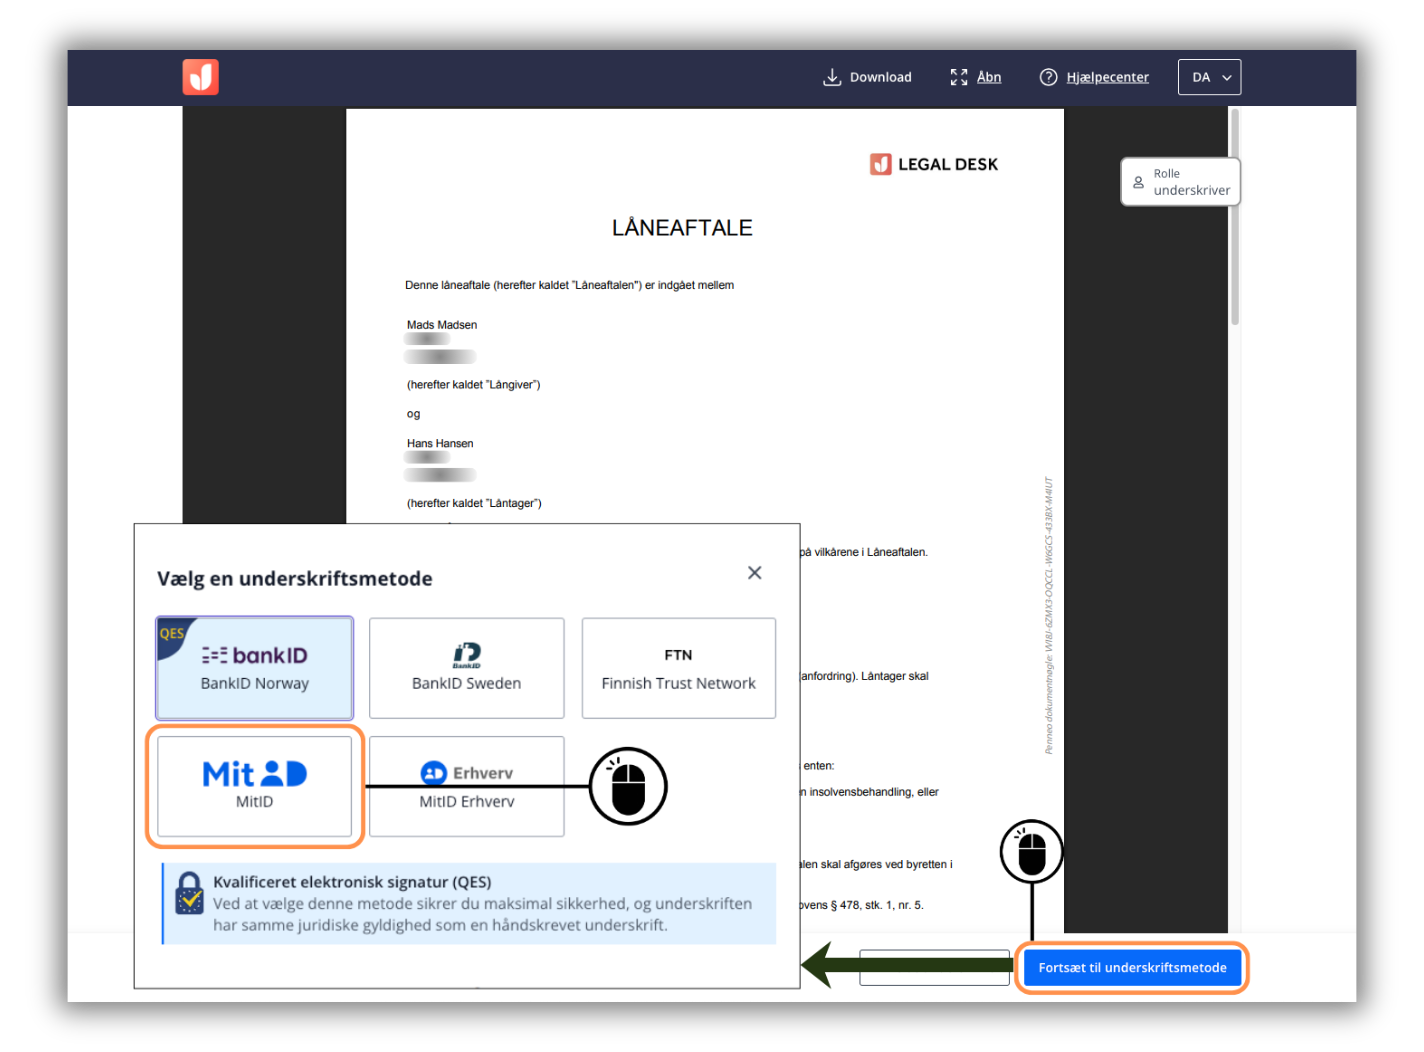Close the signature method dialog

(x=754, y=572)
